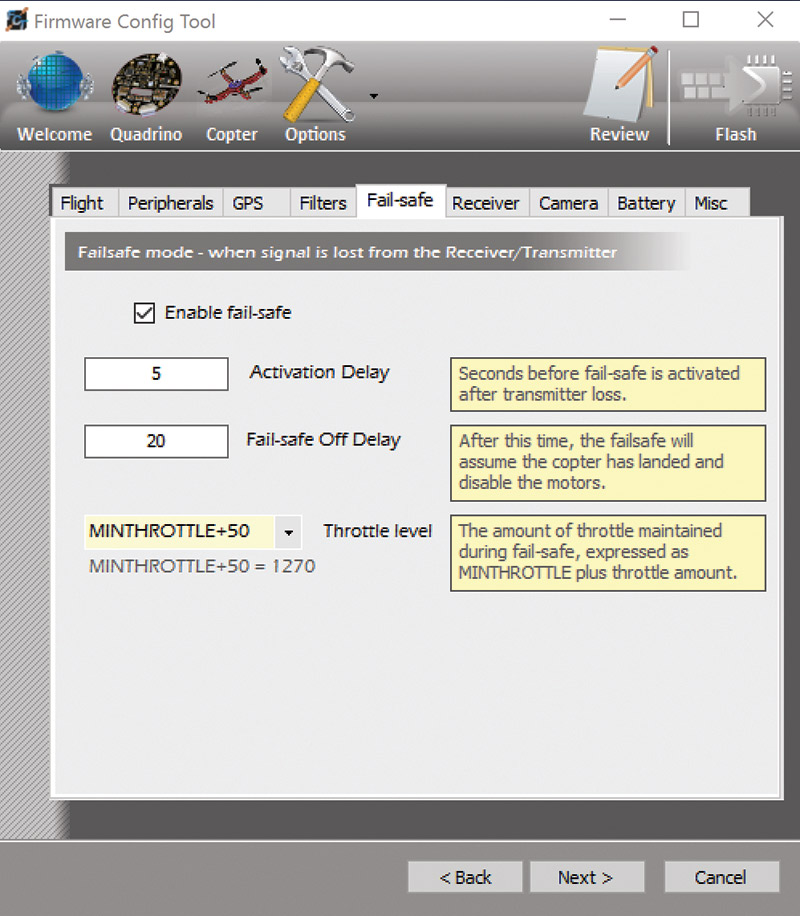Screen dimensions: 800x916
Task: Click the Fail-safe Off Delay input field
Action: pyautogui.click(x=156, y=441)
